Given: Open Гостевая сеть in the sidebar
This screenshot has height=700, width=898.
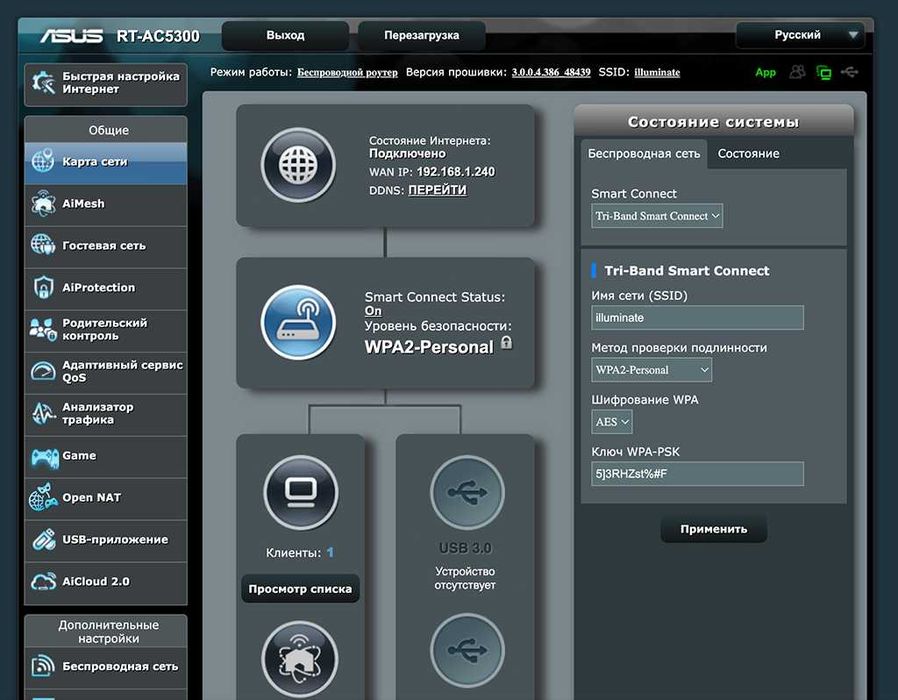Looking at the screenshot, I should click(106, 246).
